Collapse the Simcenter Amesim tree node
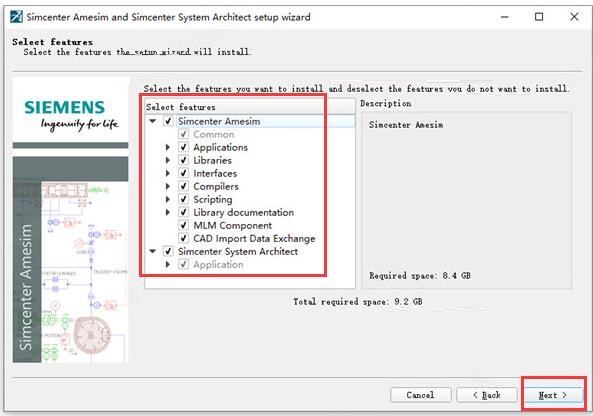 (153, 121)
